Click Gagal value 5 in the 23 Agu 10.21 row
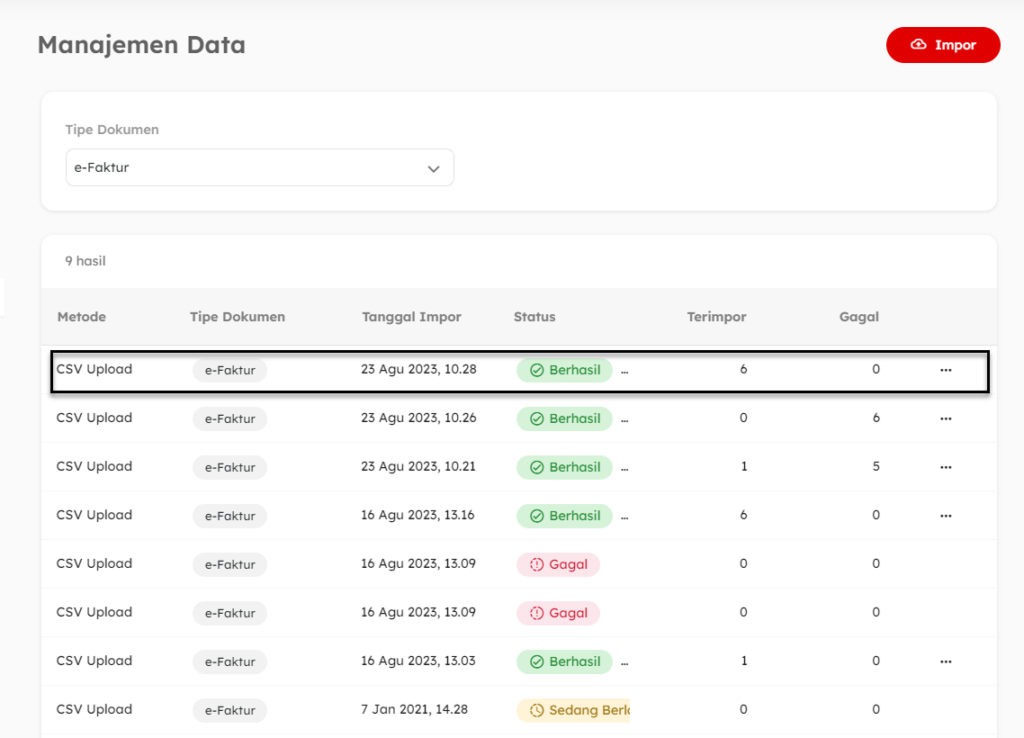 (876, 466)
